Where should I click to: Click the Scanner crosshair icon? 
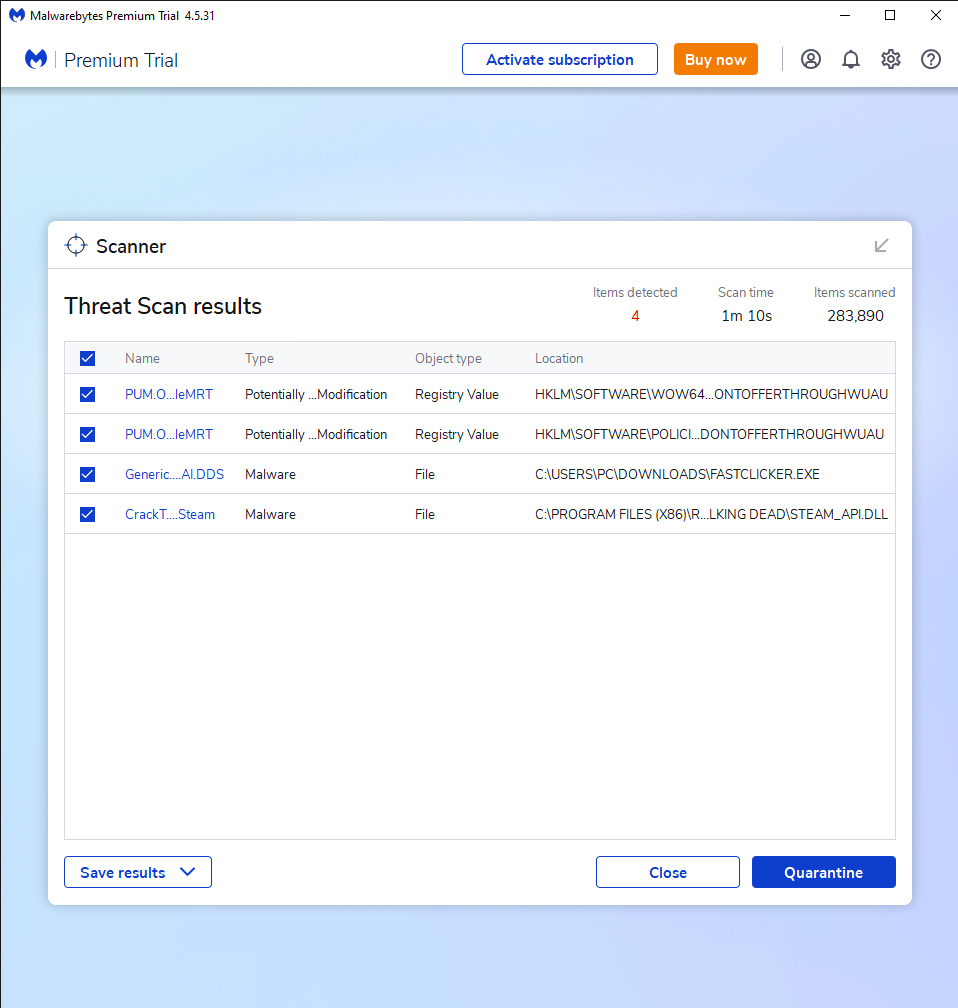(x=76, y=246)
